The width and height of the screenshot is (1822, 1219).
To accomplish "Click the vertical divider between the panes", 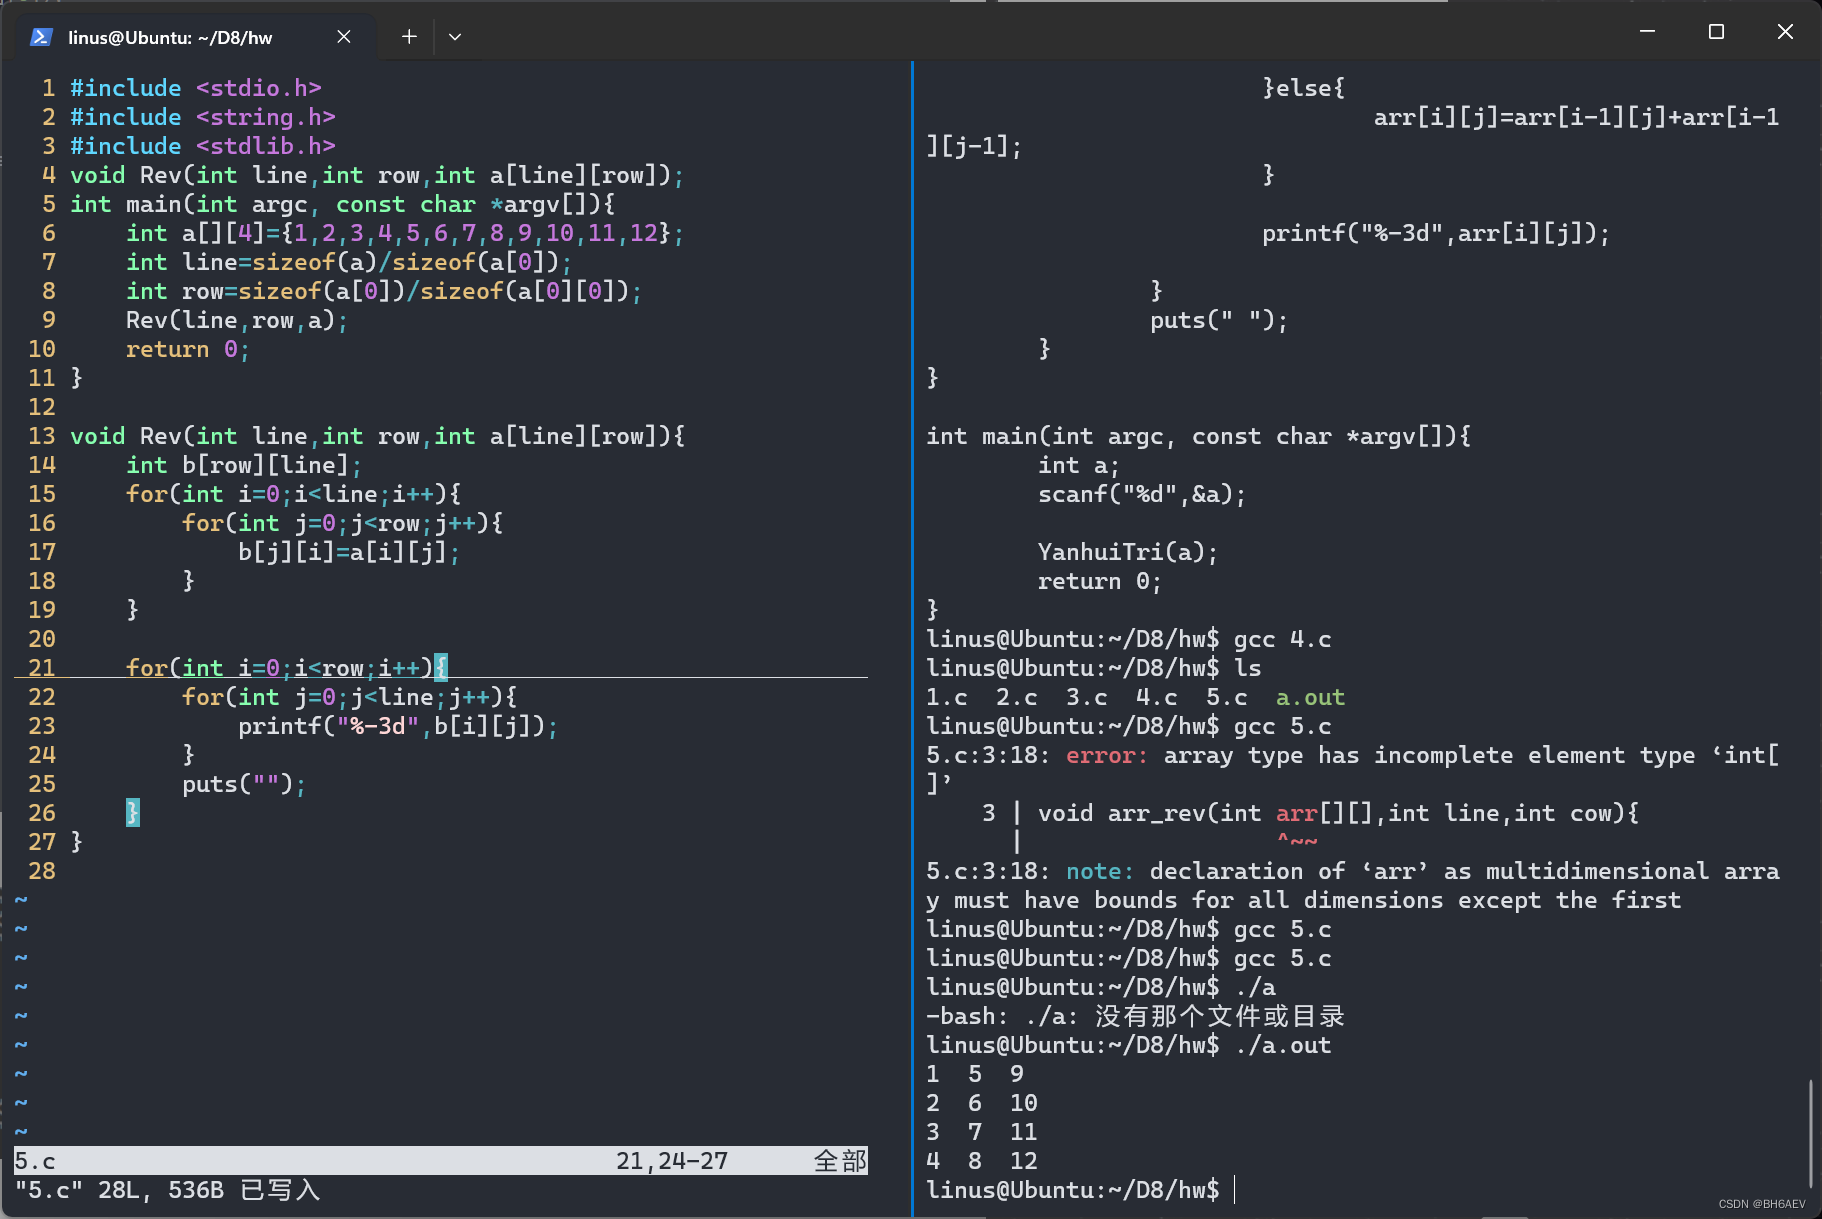I will point(912,640).
